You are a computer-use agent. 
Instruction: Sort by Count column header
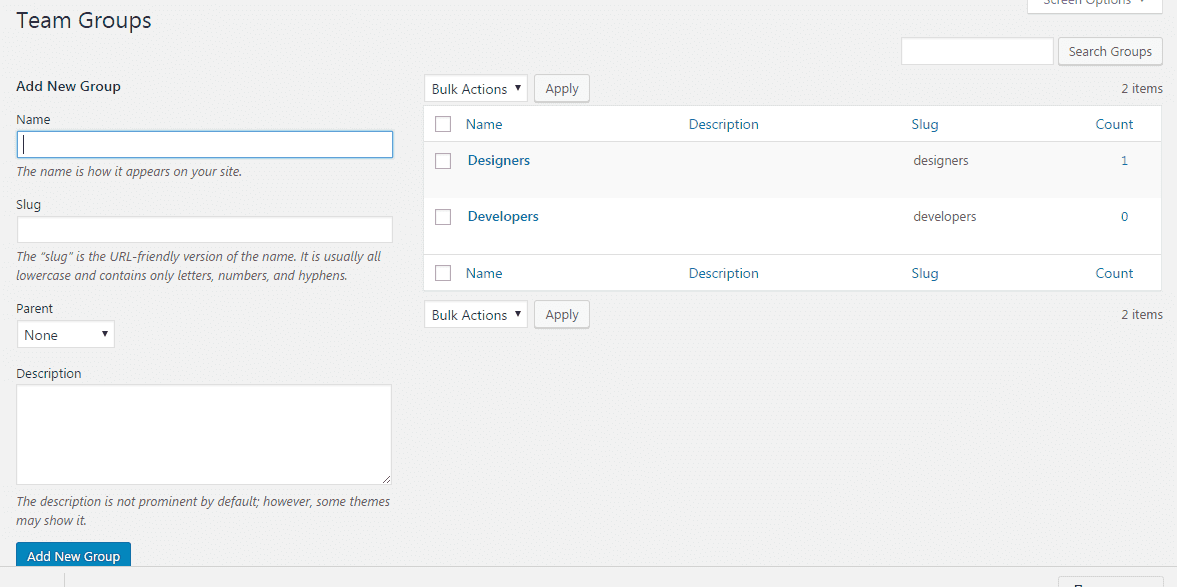pos(1114,125)
